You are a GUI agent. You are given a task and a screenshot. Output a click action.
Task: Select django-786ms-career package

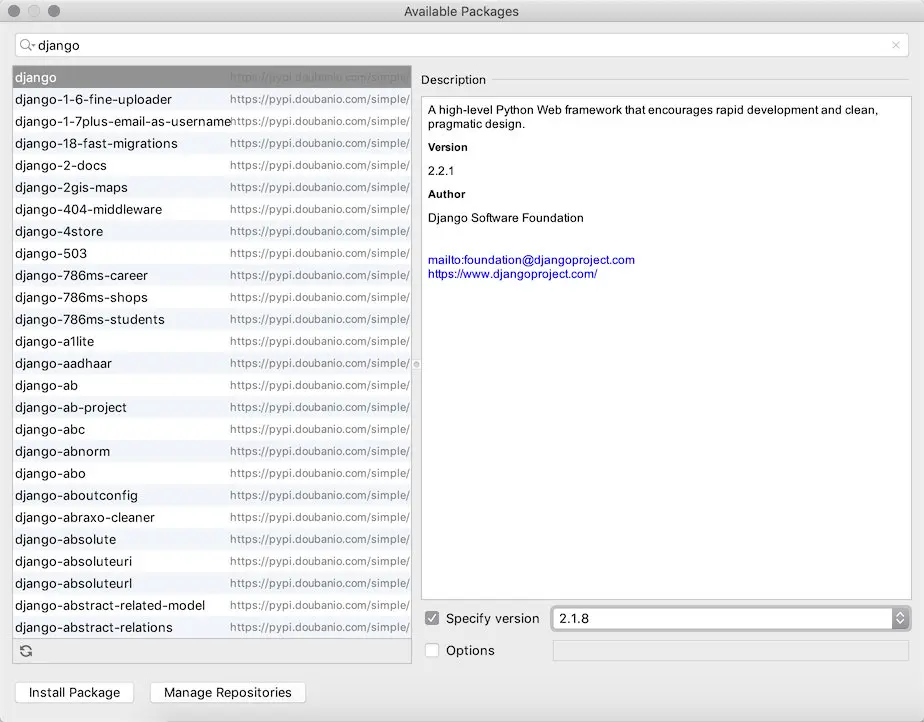click(212, 275)
